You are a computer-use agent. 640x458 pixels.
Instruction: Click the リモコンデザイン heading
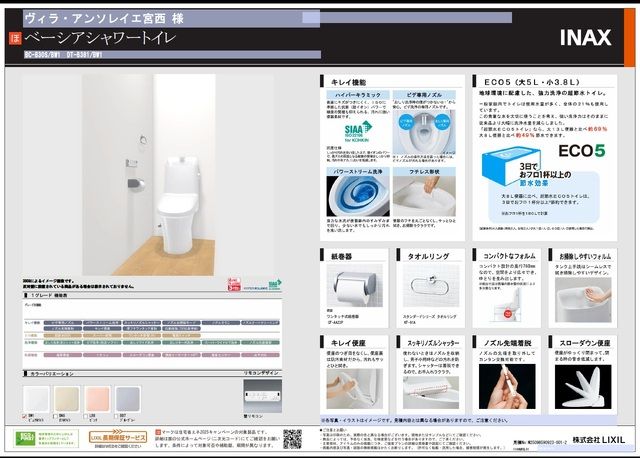[261, 373]
